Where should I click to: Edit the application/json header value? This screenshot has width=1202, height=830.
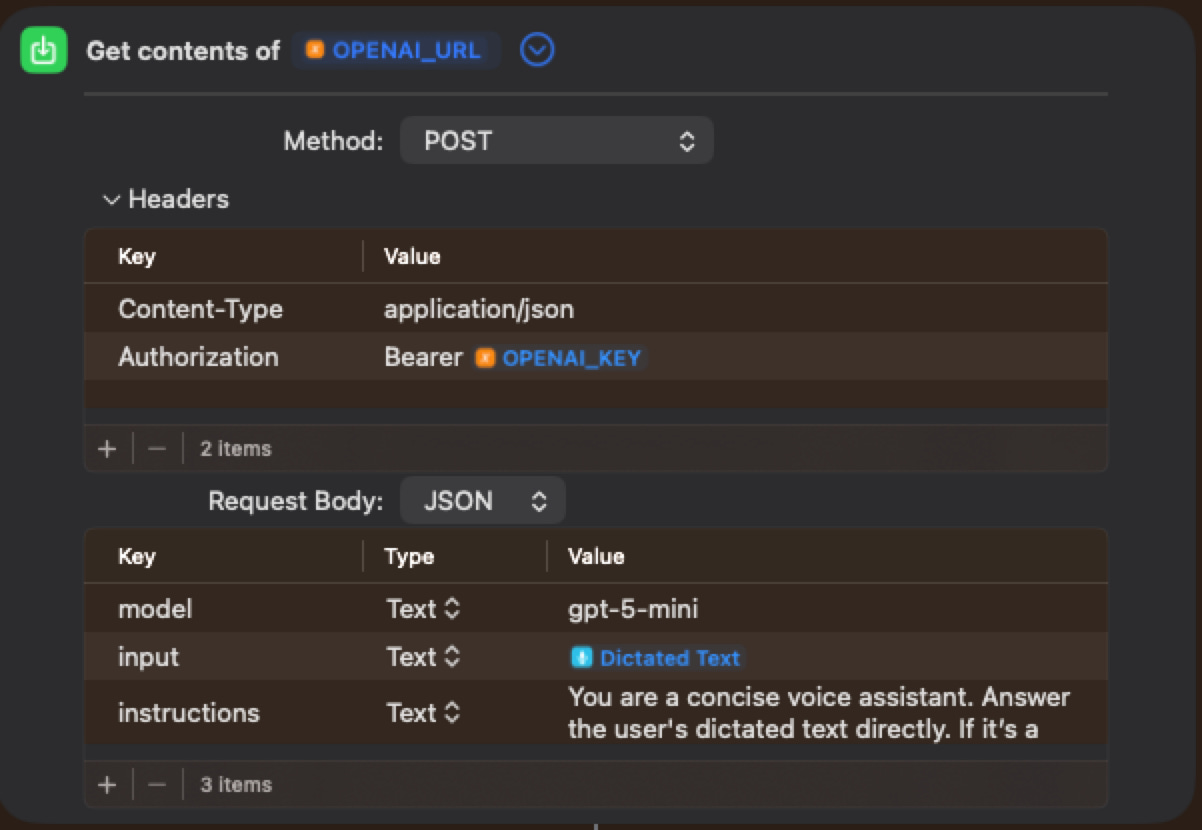click(479, 309)
